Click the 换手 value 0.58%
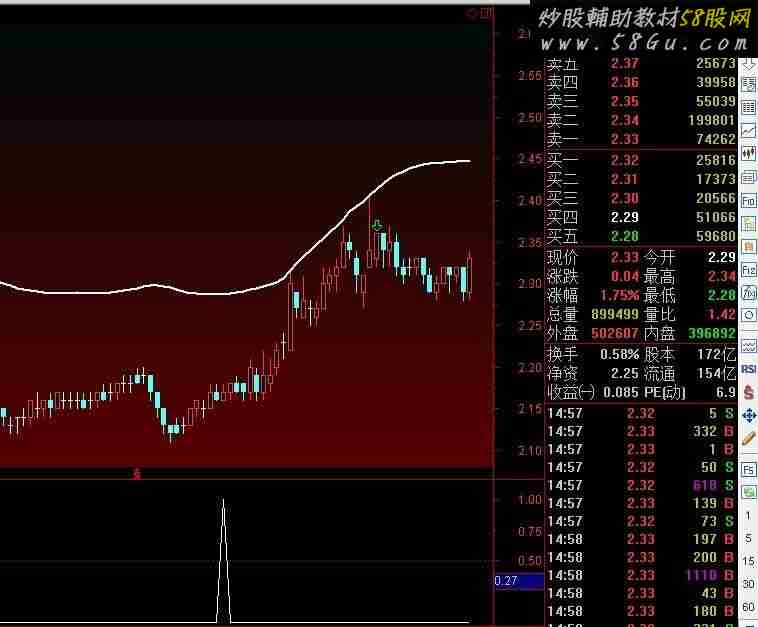This screenshot has width=758, height=627. point(620,354)
